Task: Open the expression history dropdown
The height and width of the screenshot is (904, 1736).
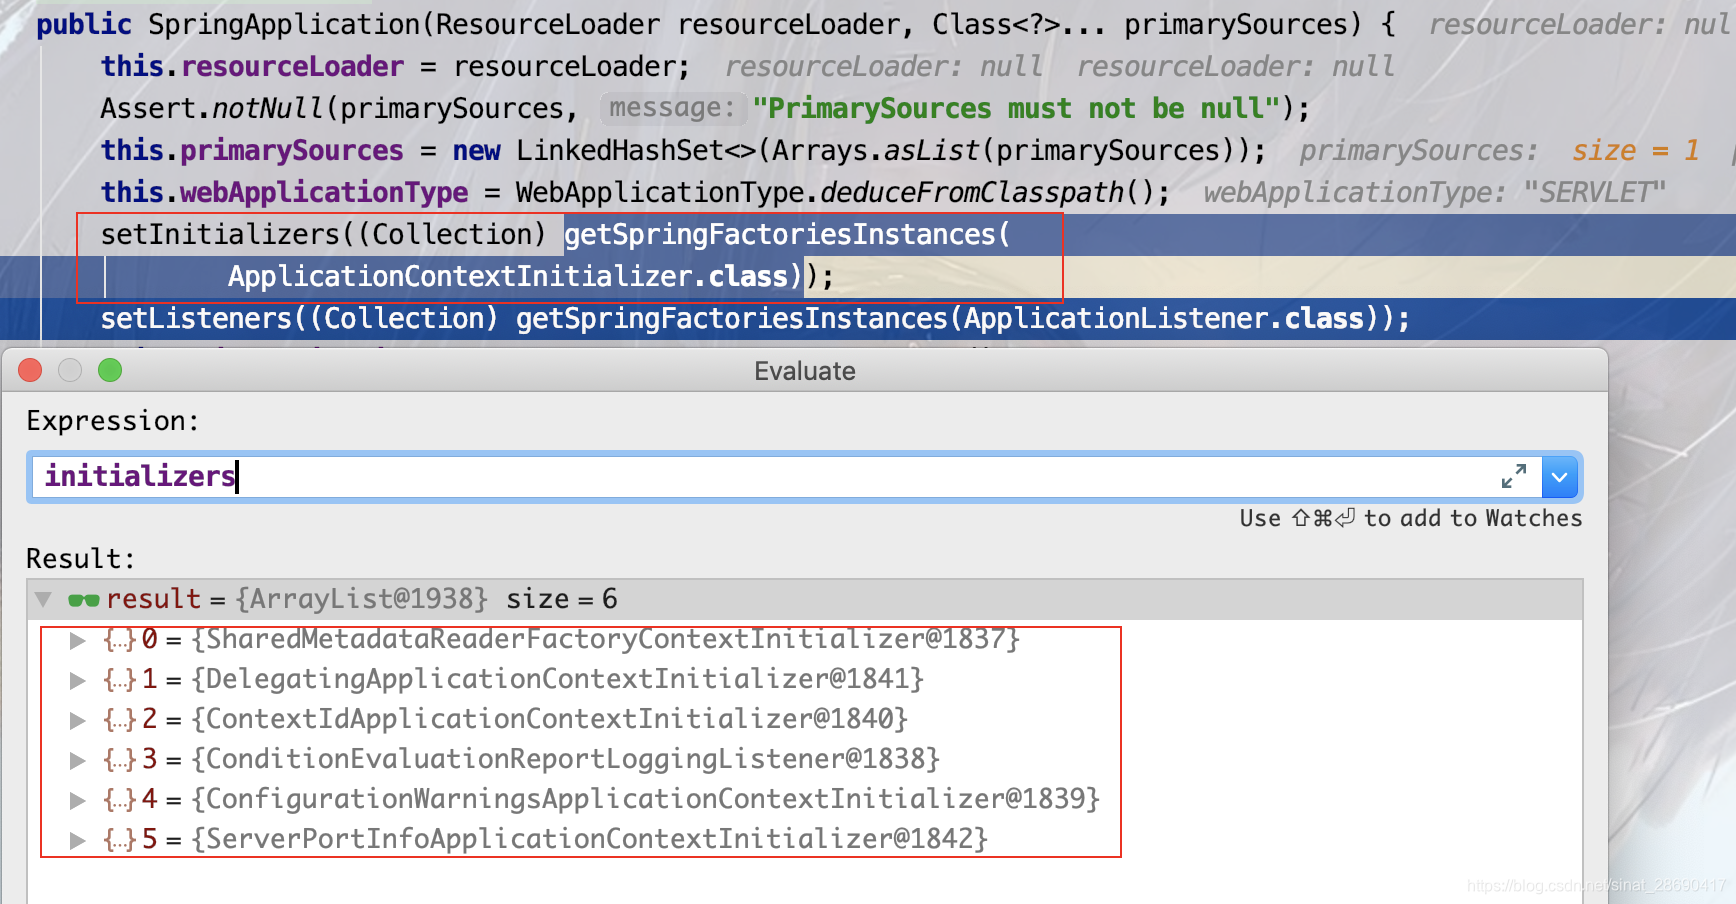Action: (x=1560, y=477)
